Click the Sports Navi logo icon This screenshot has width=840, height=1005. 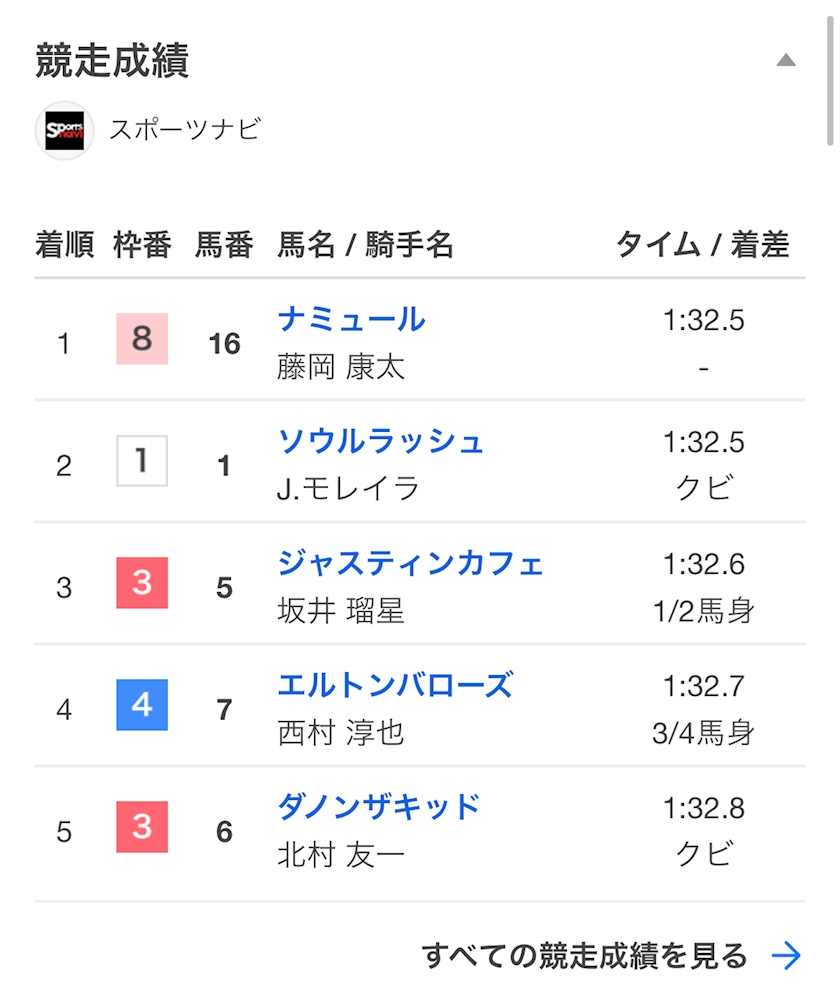point(65,131)
